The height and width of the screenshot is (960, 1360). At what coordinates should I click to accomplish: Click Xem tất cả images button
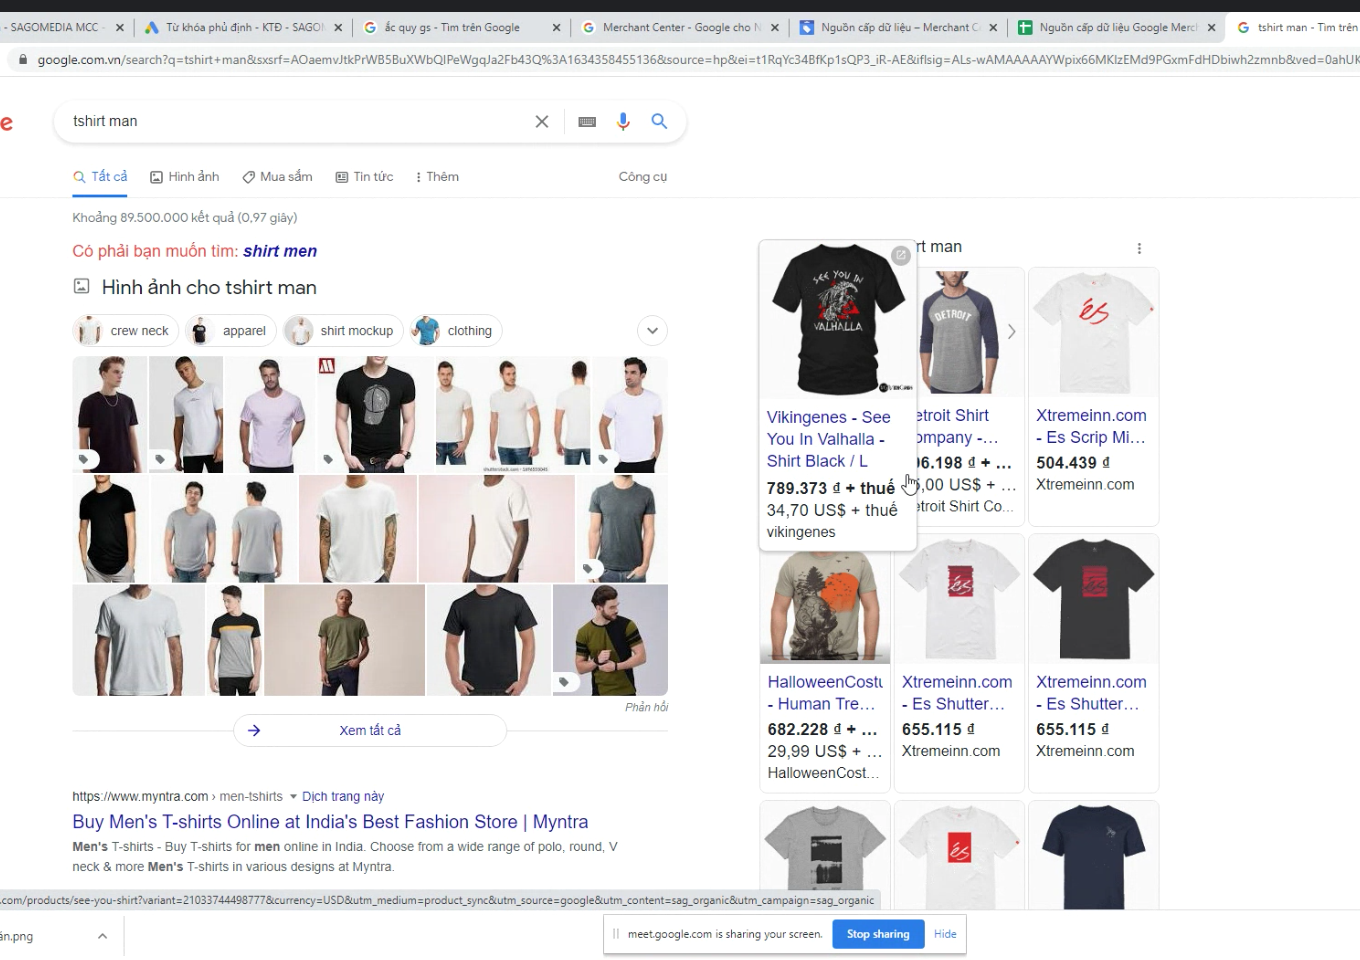coord(370,730)
